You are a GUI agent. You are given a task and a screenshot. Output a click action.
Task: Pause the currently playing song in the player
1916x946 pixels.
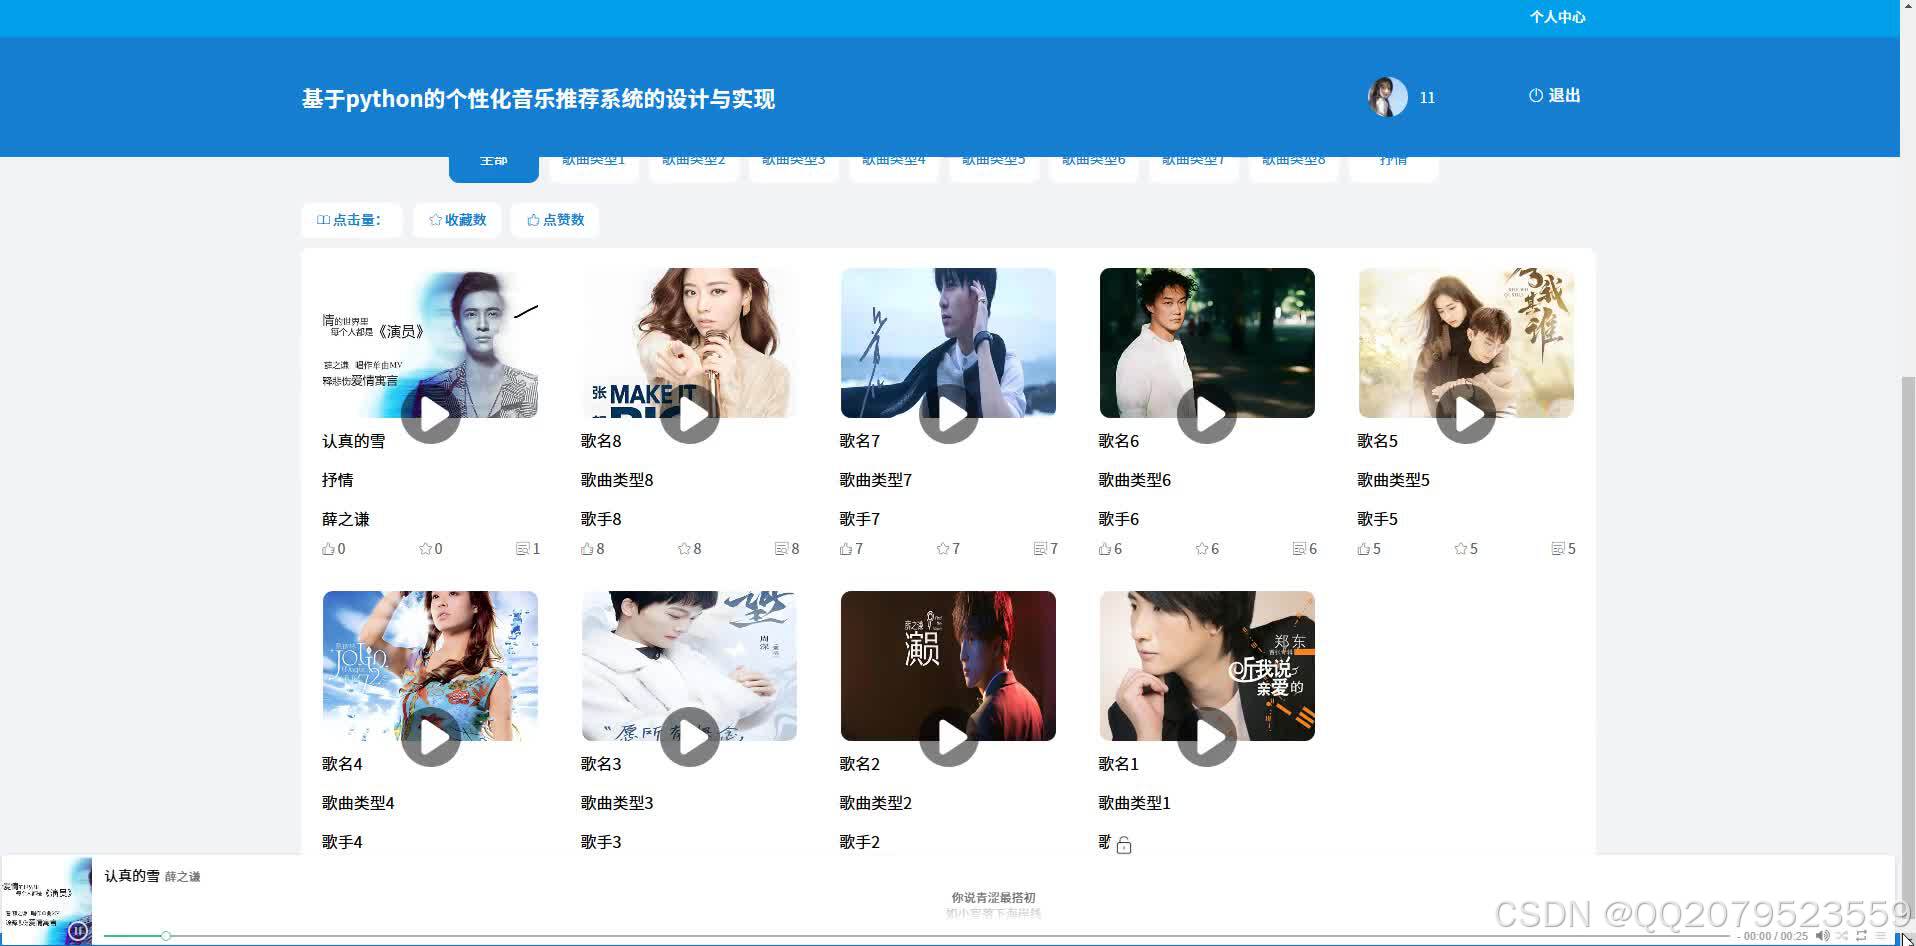tap(78, 931)
